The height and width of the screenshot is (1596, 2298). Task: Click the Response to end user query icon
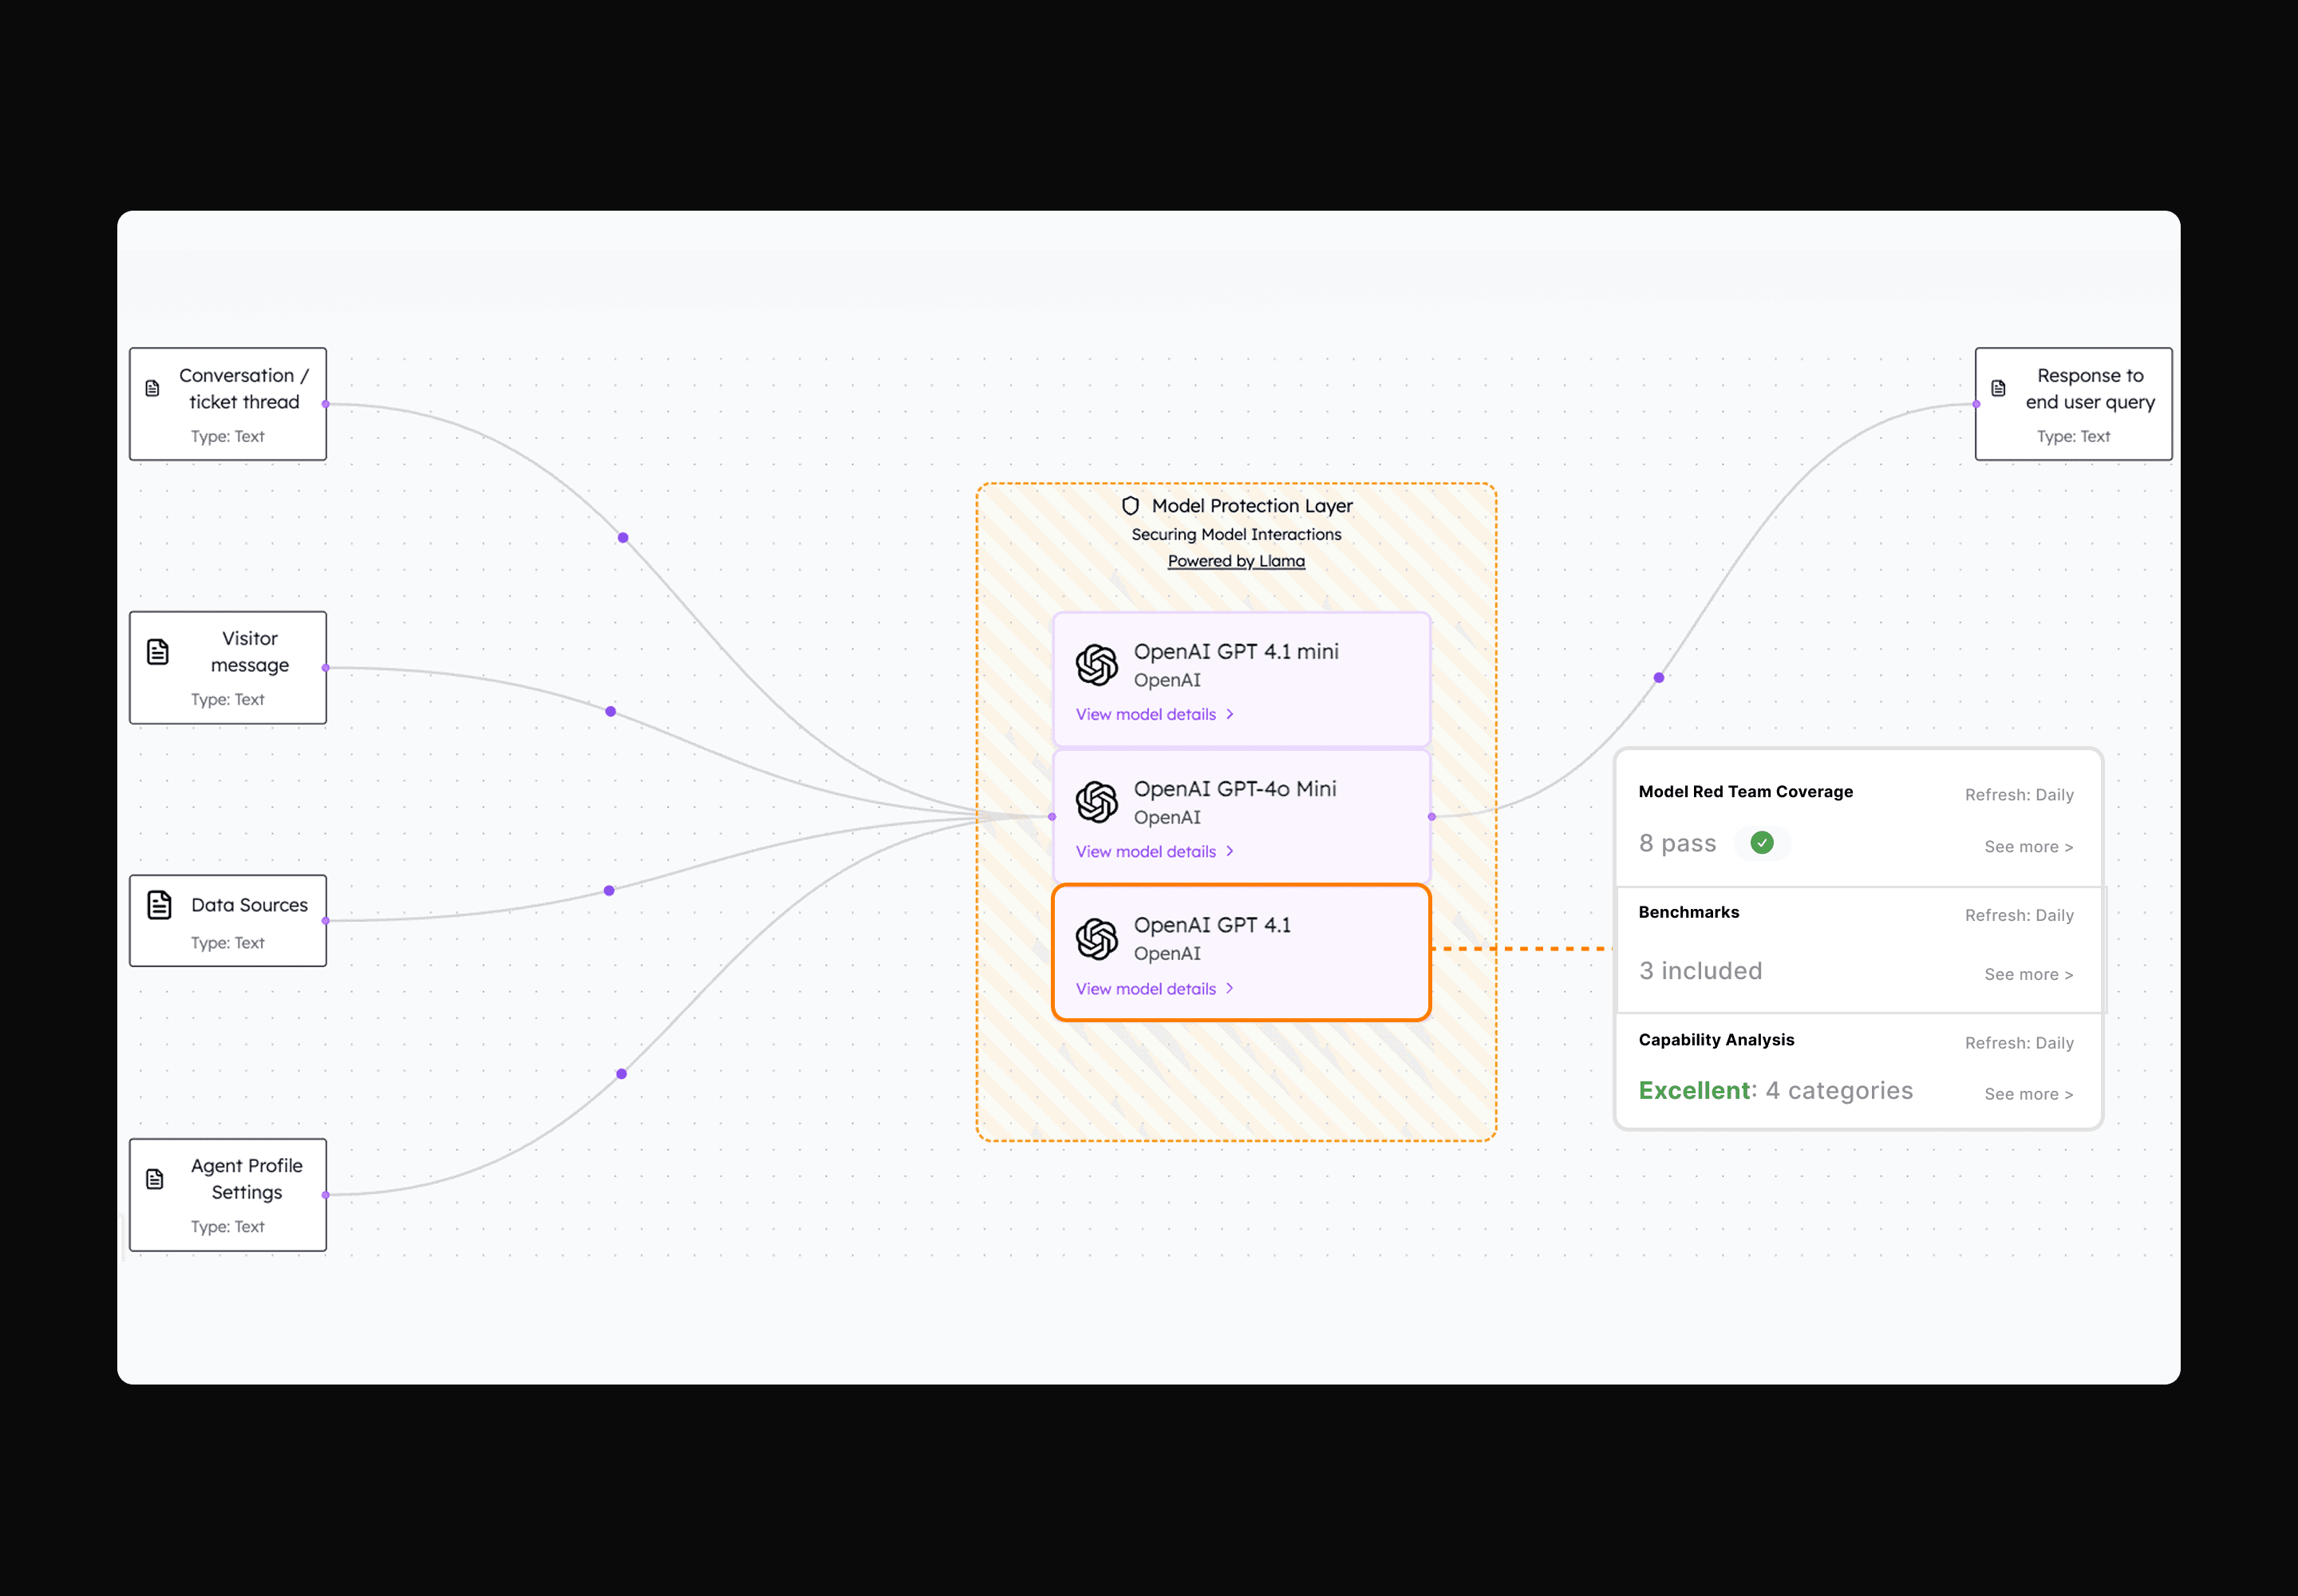click(x=1998, y=388)
